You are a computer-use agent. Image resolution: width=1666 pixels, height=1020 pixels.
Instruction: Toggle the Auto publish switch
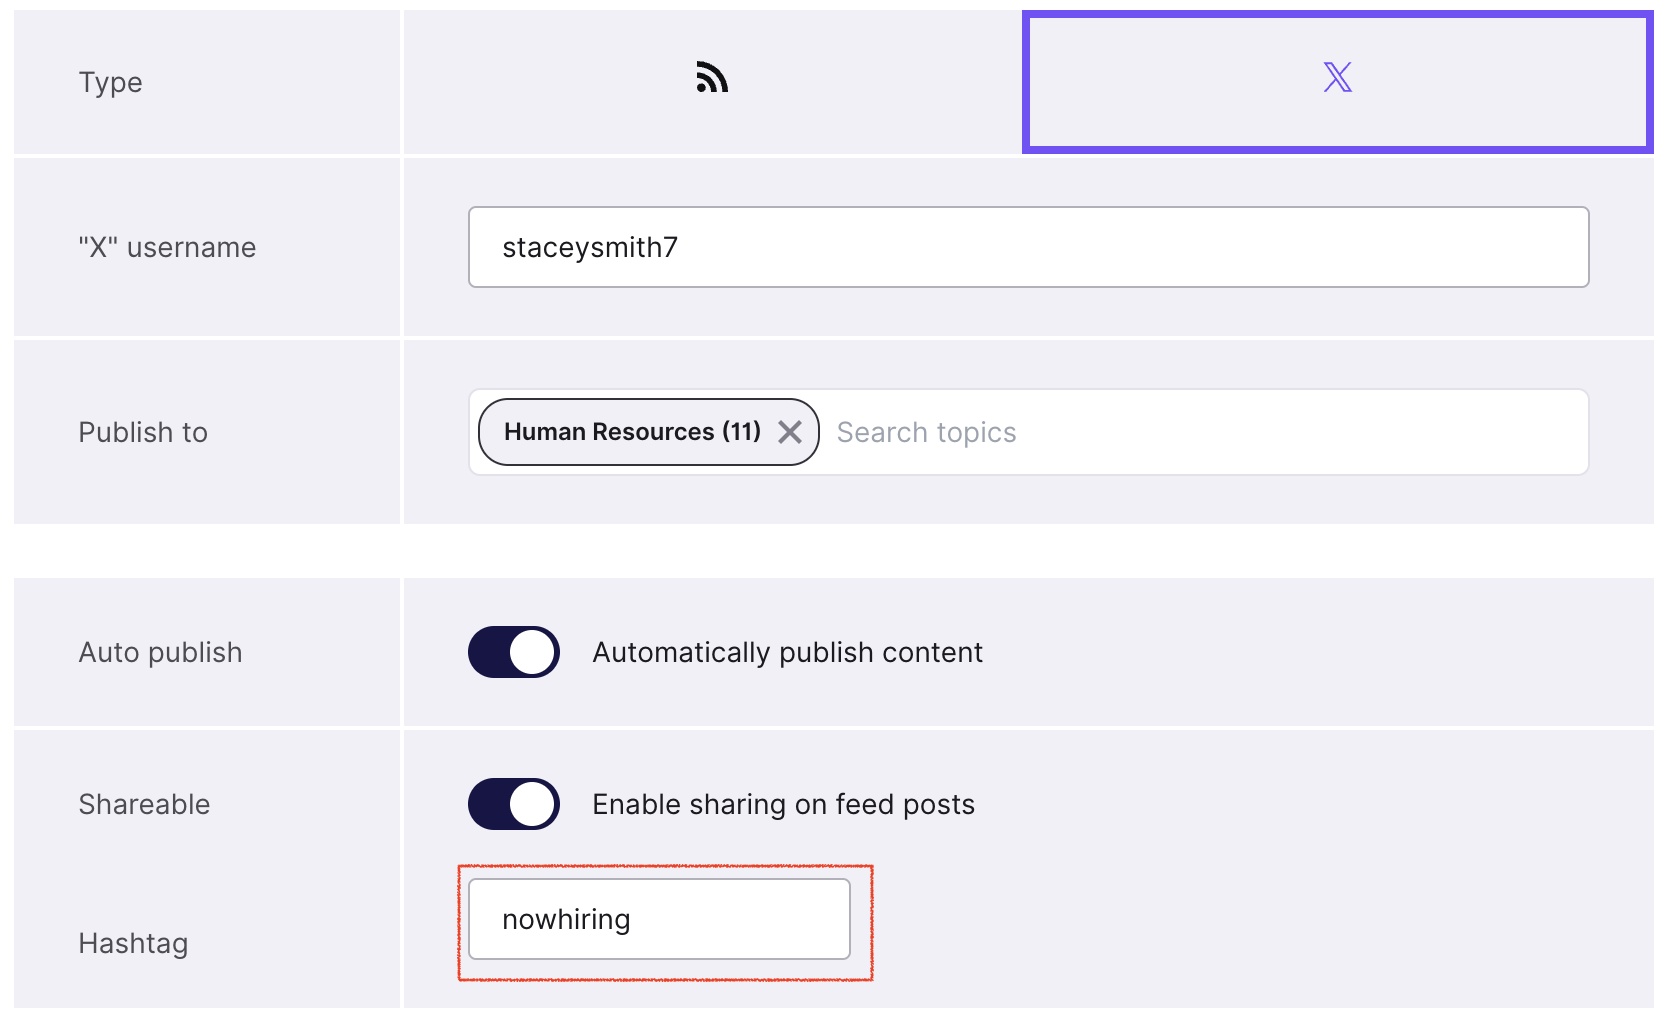514,652
